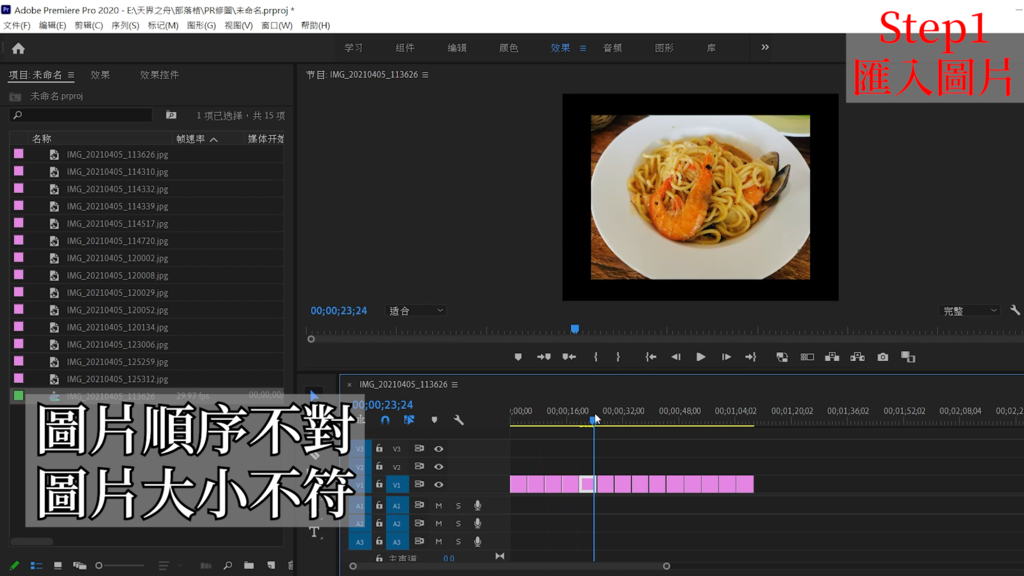Solo audio track A2
Screen dimensions: 1024x576
458,523
